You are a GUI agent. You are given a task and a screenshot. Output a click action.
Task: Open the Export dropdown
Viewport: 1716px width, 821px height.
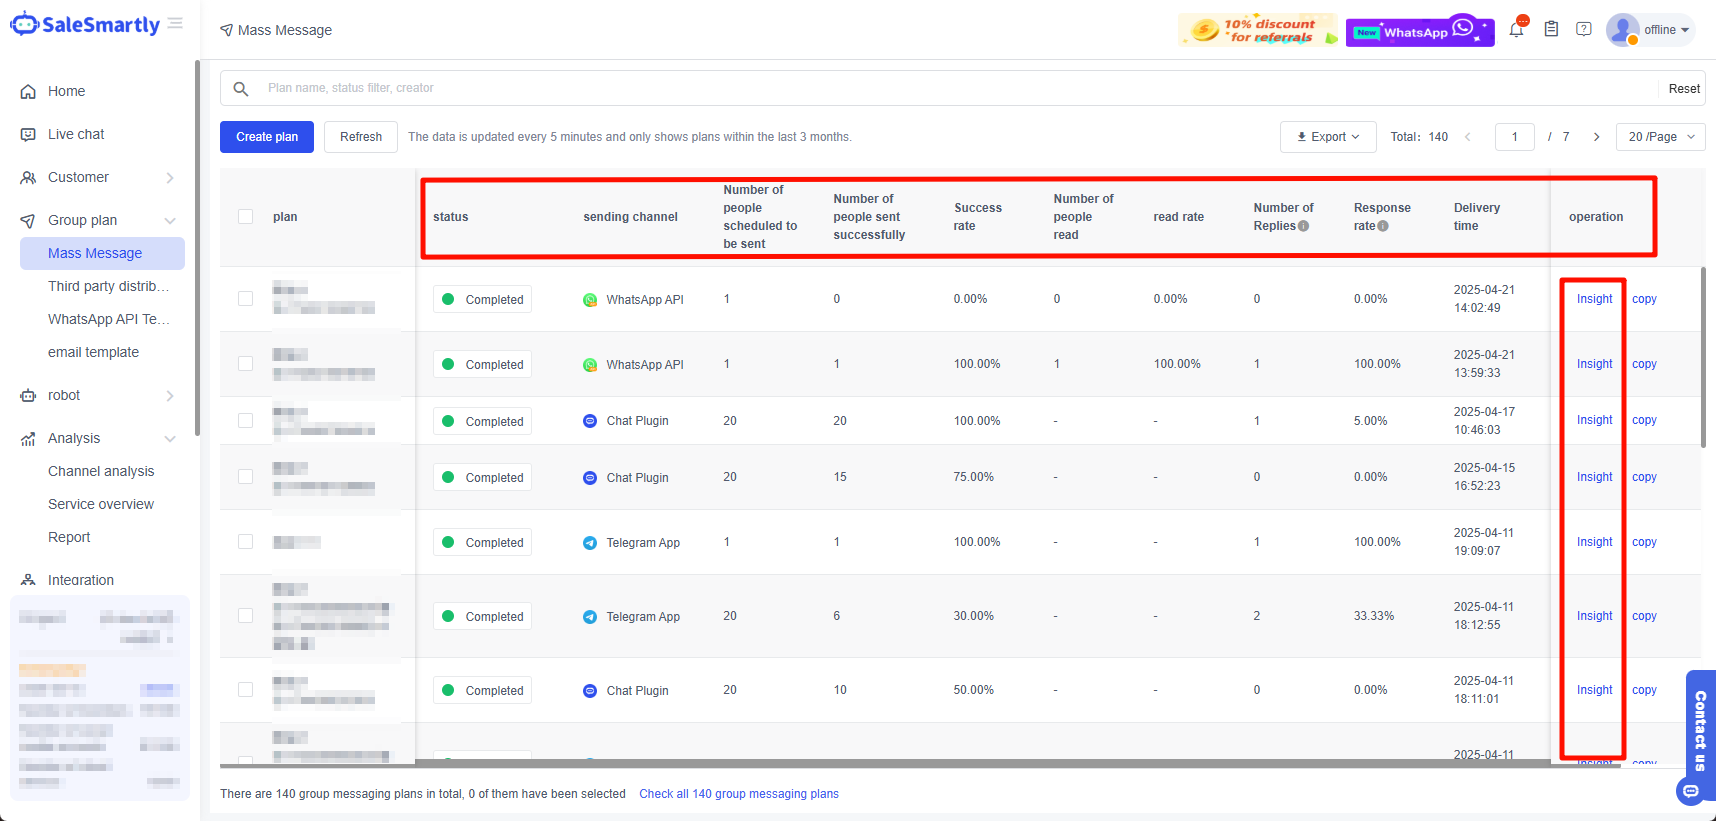1328,137
